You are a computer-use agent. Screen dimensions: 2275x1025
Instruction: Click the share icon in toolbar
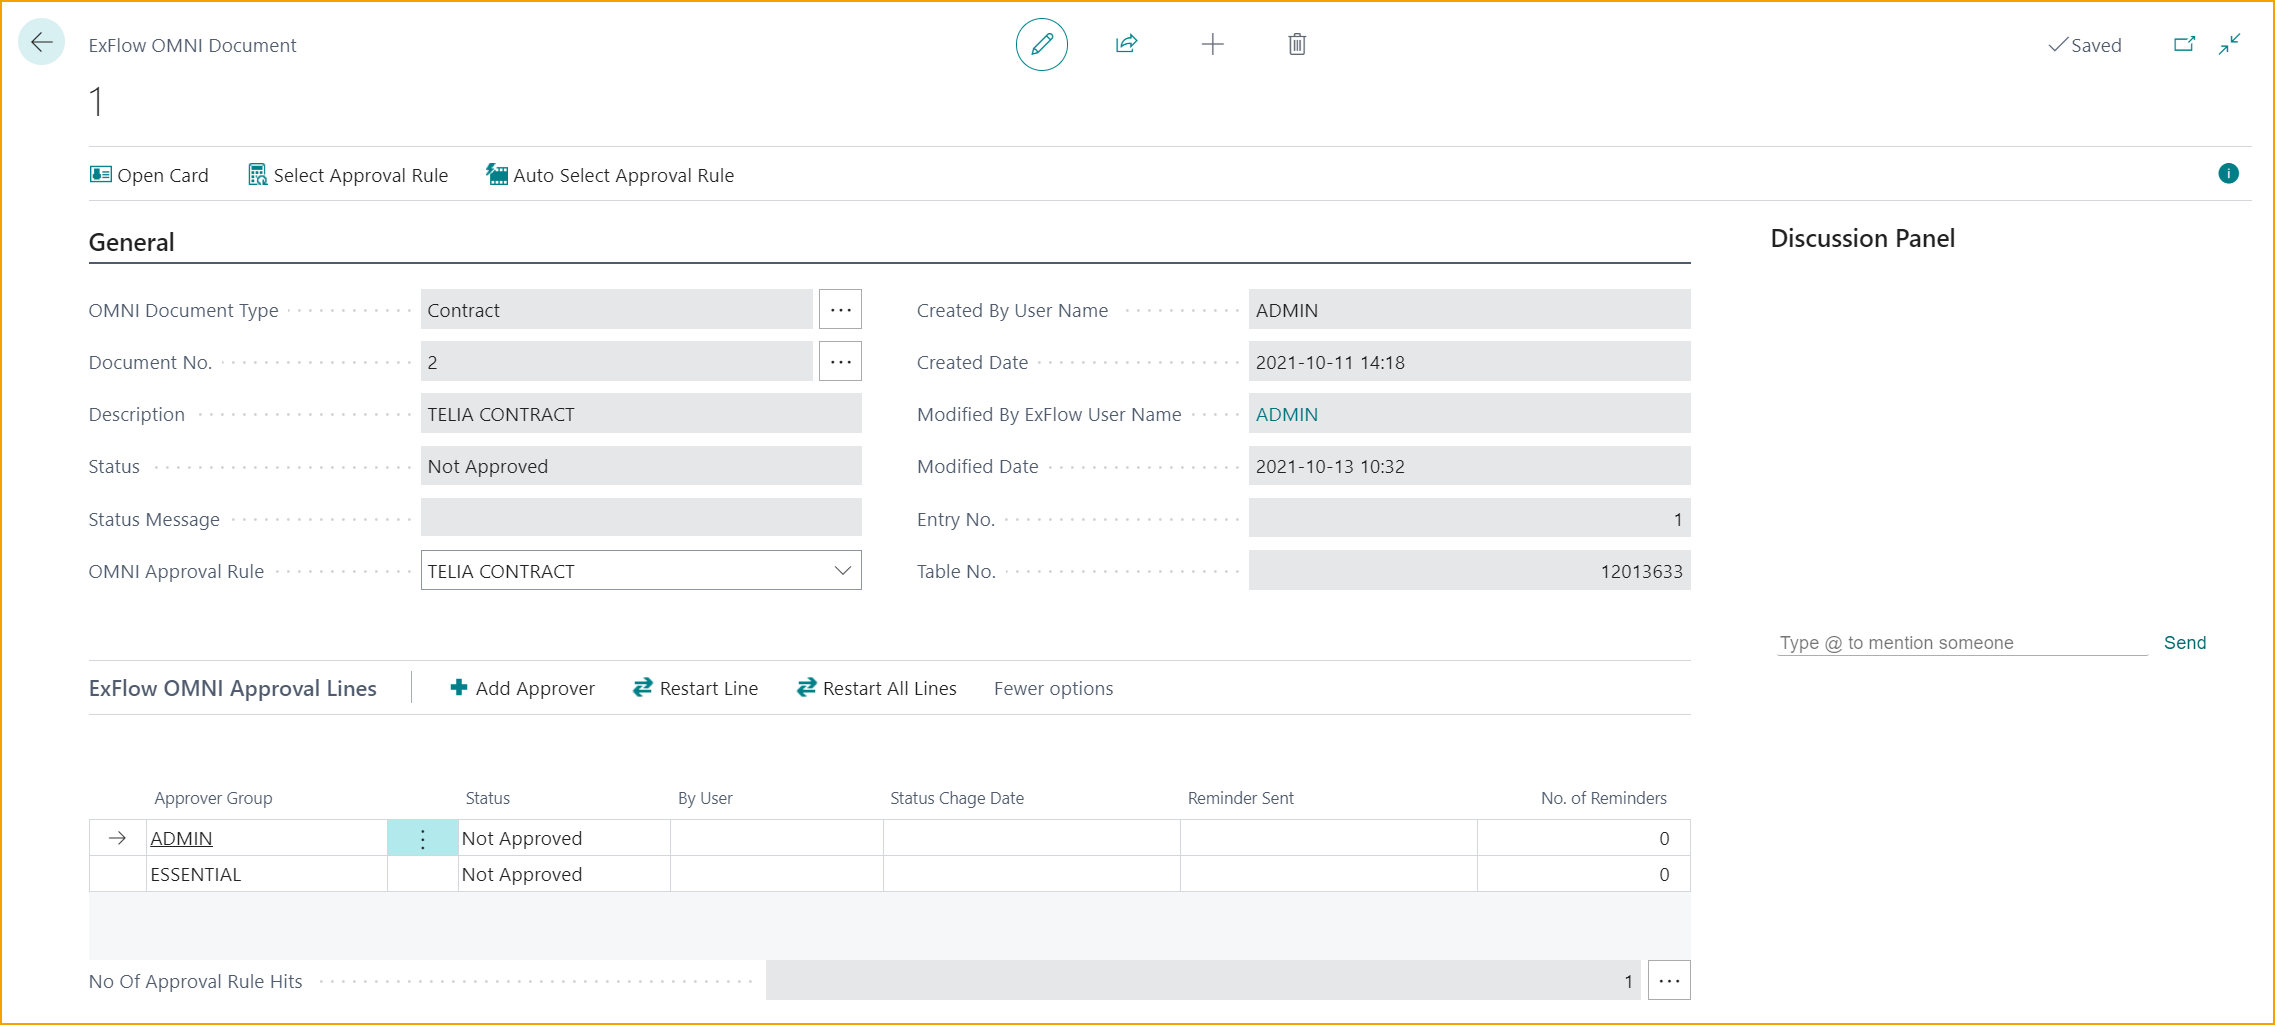[x=1126, y=44]
